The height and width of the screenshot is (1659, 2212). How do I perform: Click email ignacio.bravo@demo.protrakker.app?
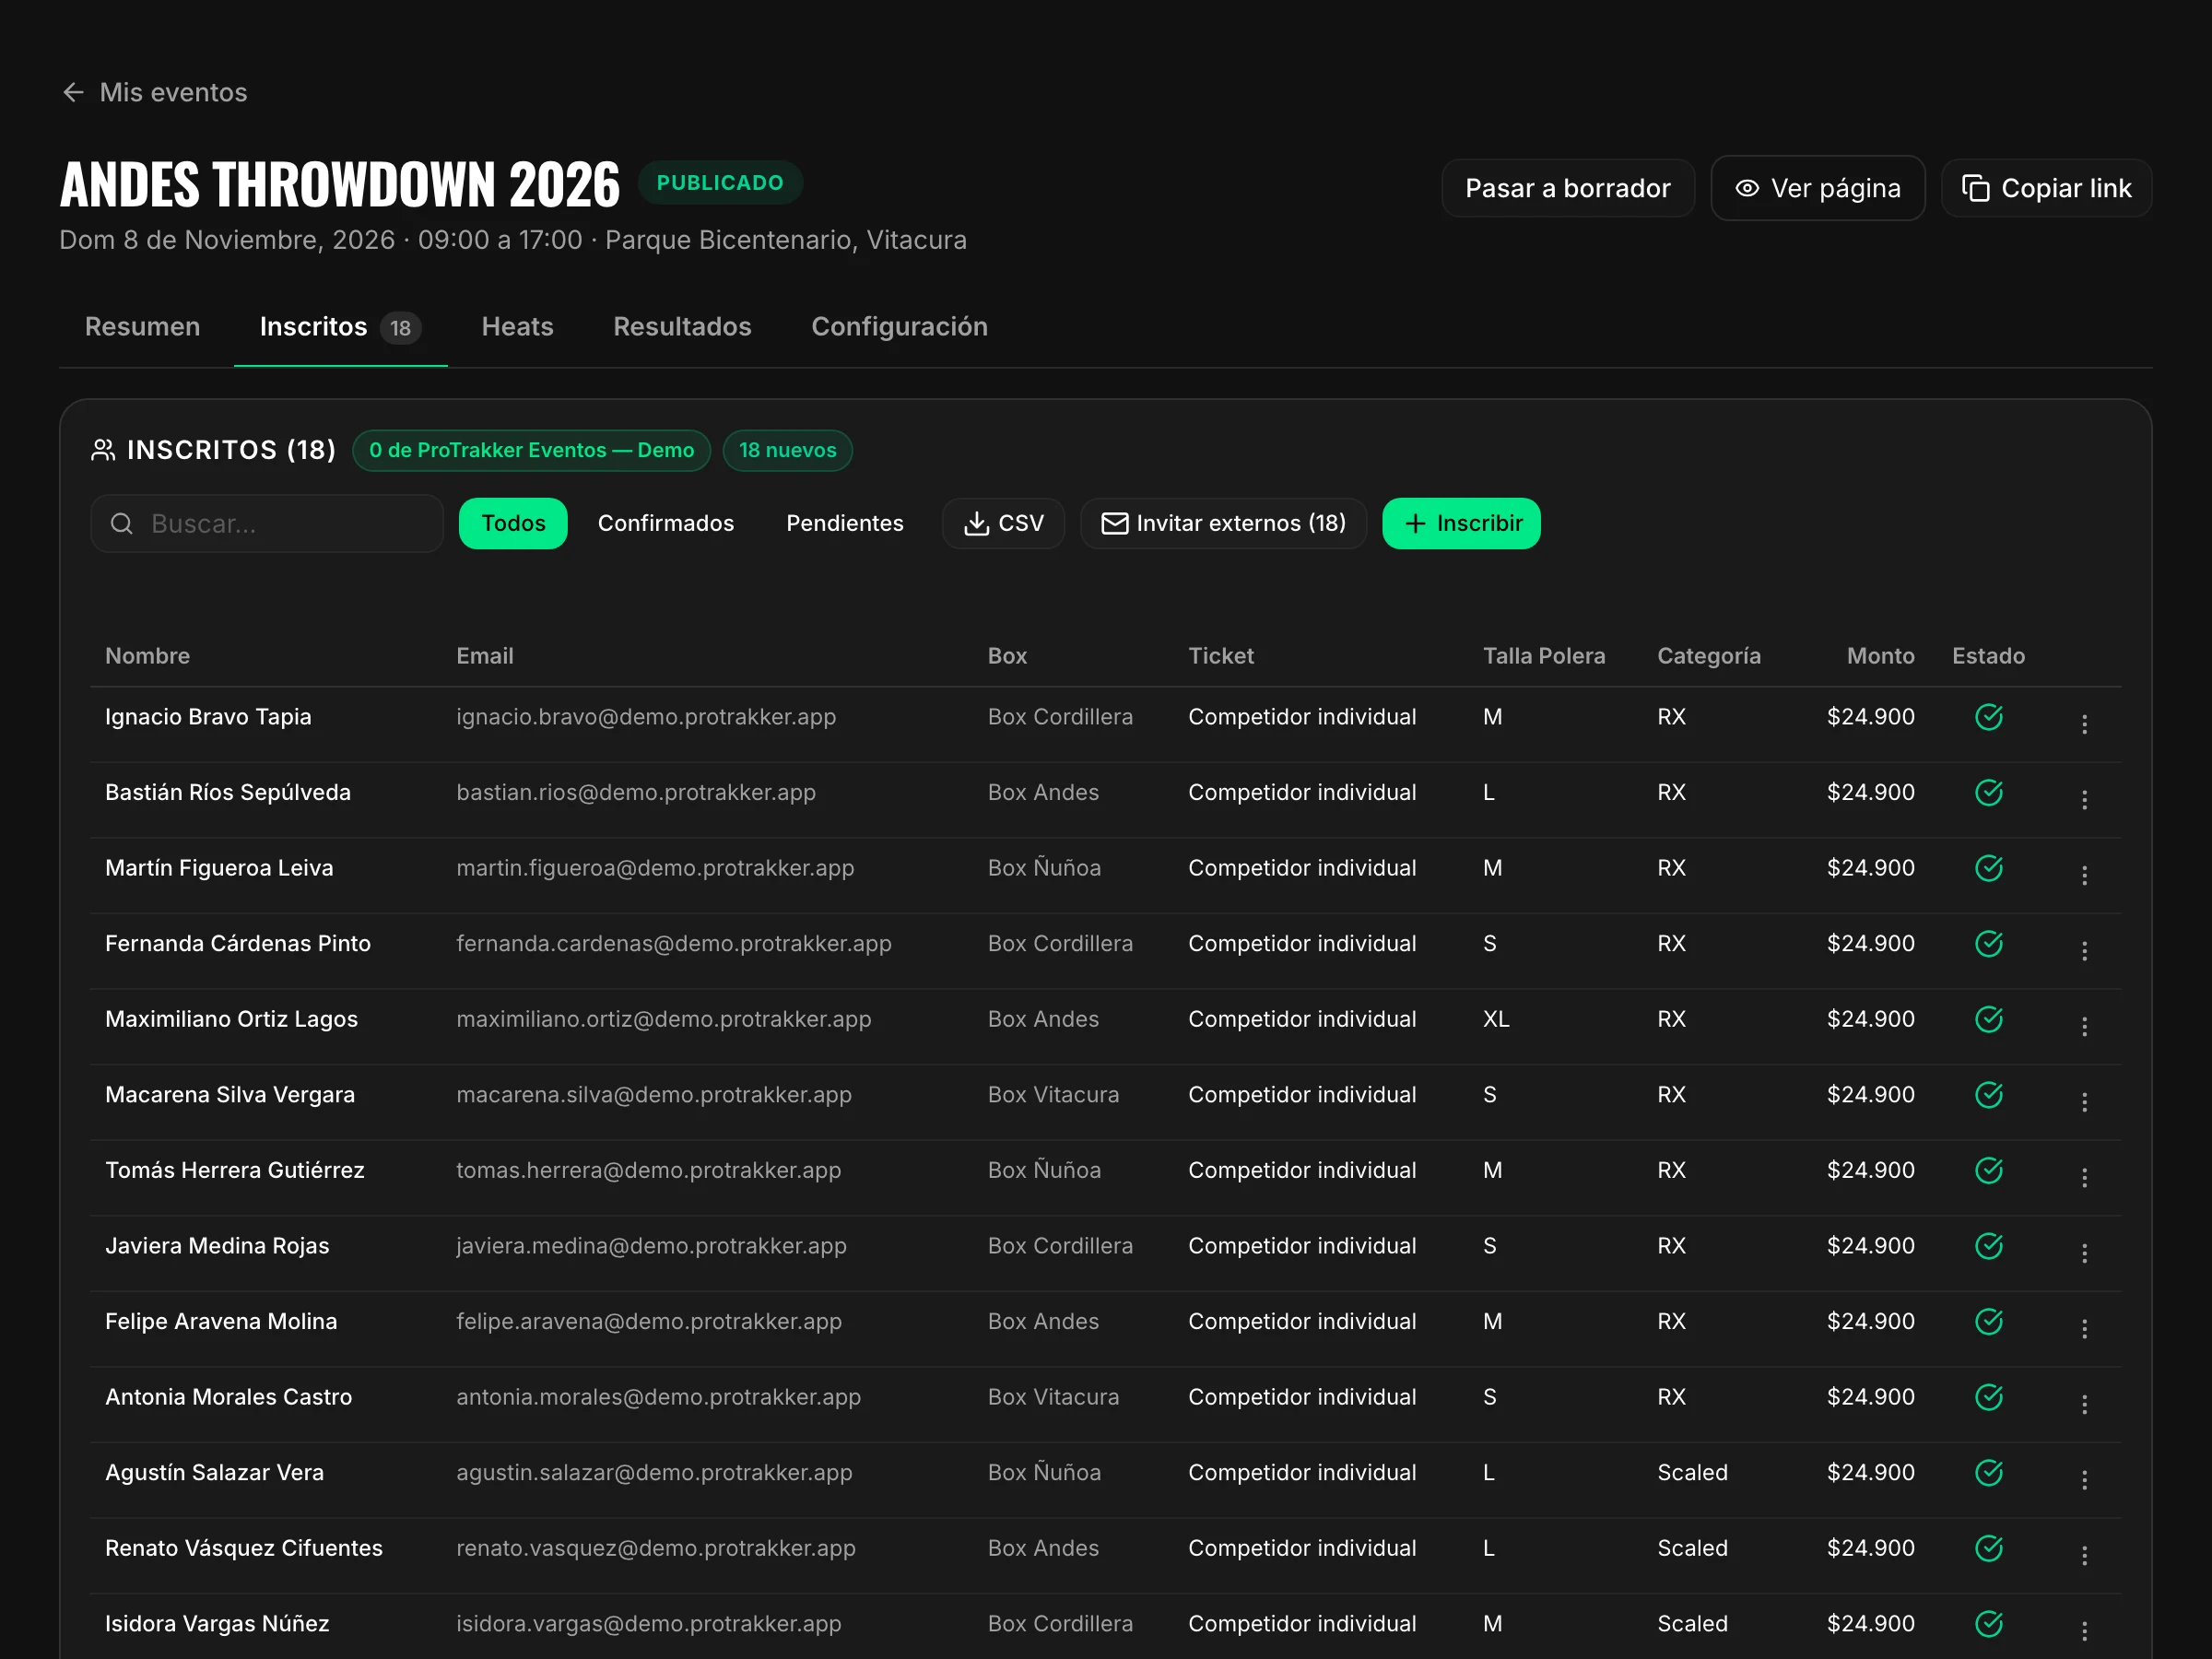tap(646, 717)
